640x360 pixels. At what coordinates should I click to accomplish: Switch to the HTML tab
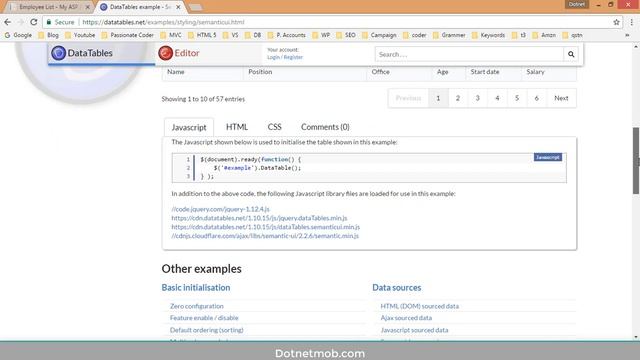237,127
